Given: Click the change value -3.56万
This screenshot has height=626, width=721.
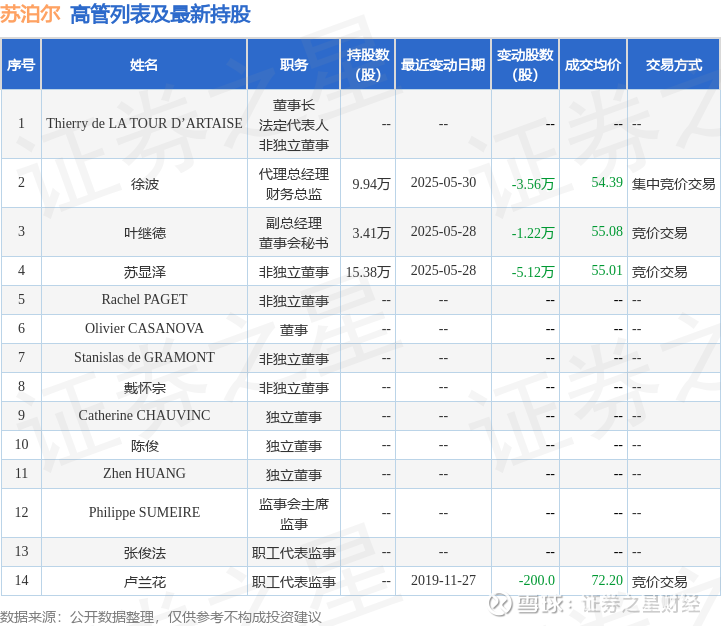Looking at the screenshot, I should pos(533,184).
